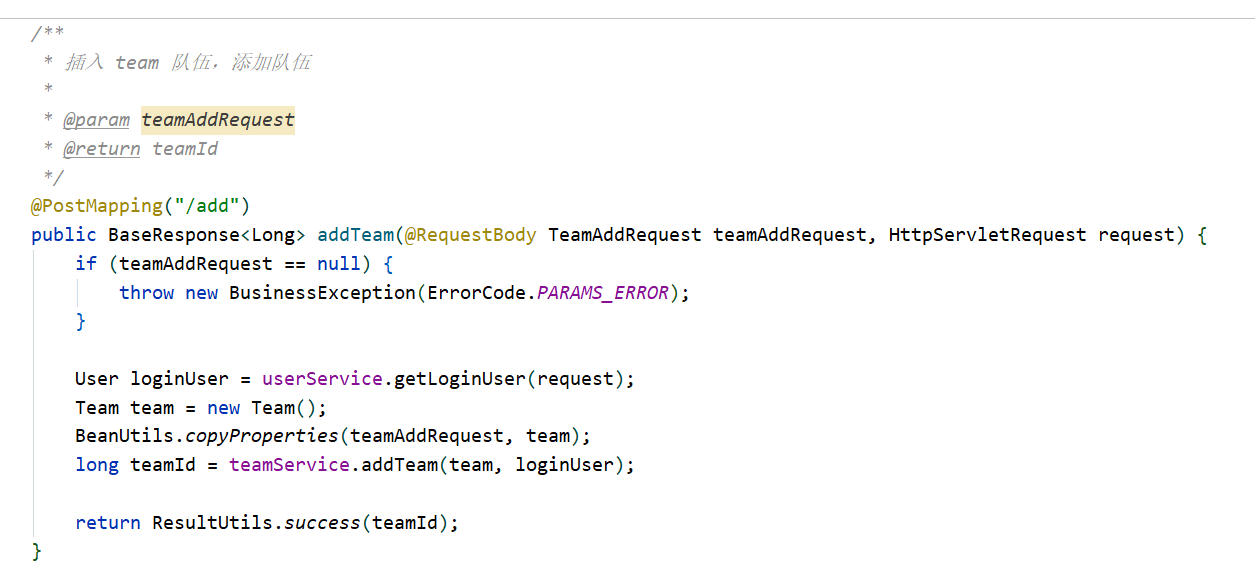Click teamService field reference
1255x574 pixels.
coord(290,465)
